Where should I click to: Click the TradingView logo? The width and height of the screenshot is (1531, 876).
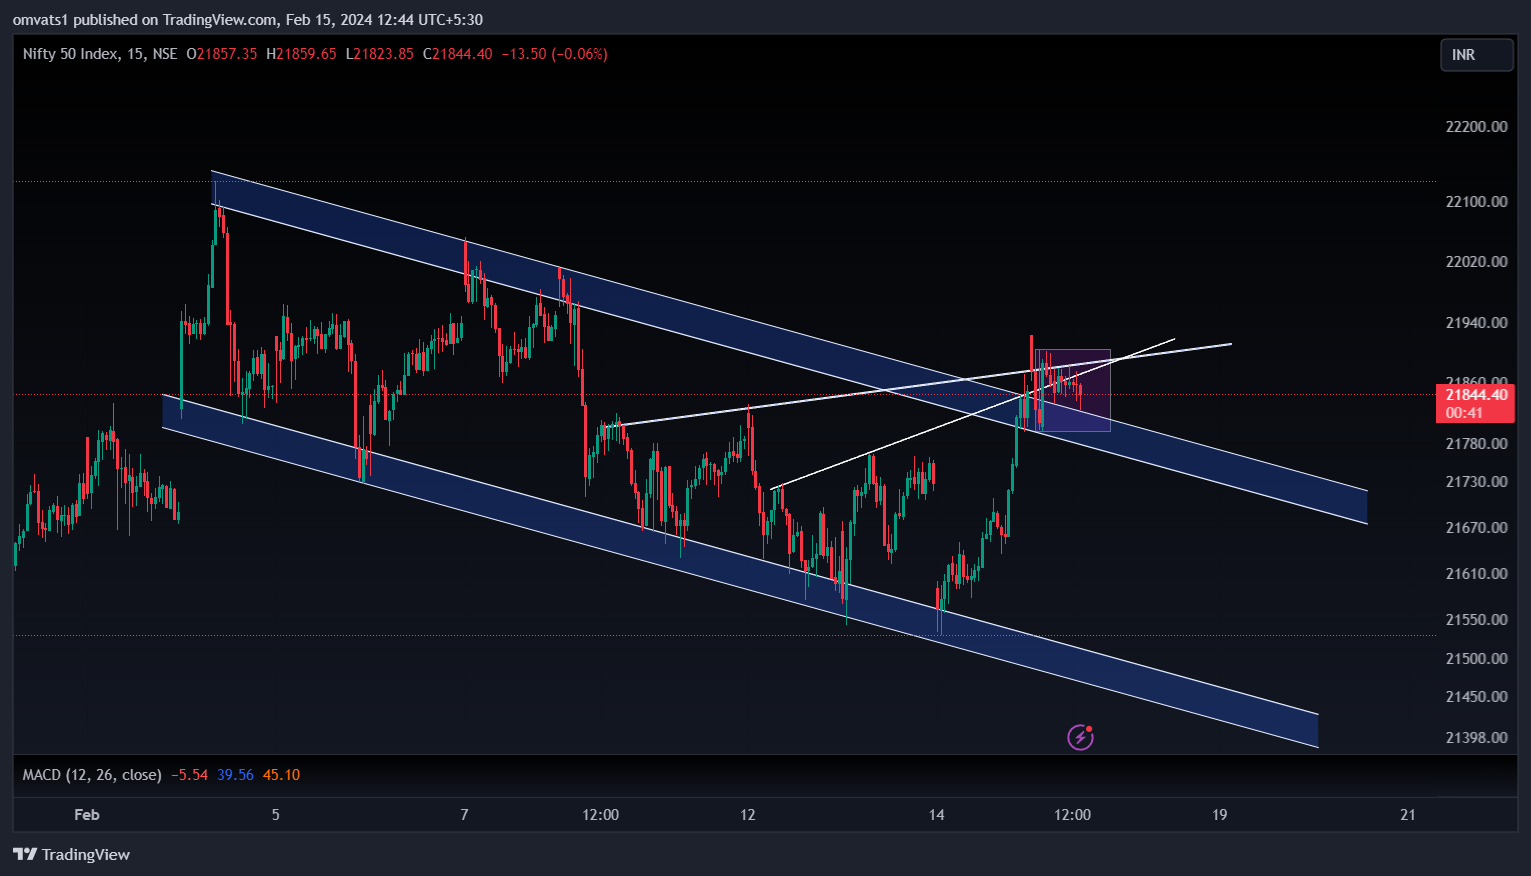(71, 854)
